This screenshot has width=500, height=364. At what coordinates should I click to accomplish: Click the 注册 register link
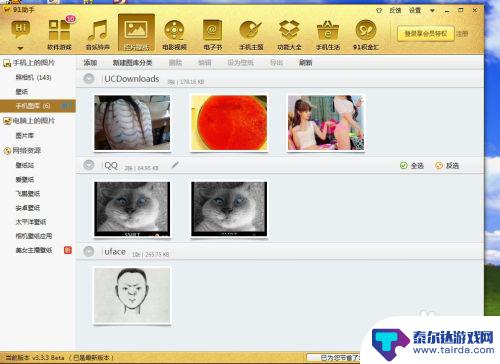pos(462,34)
